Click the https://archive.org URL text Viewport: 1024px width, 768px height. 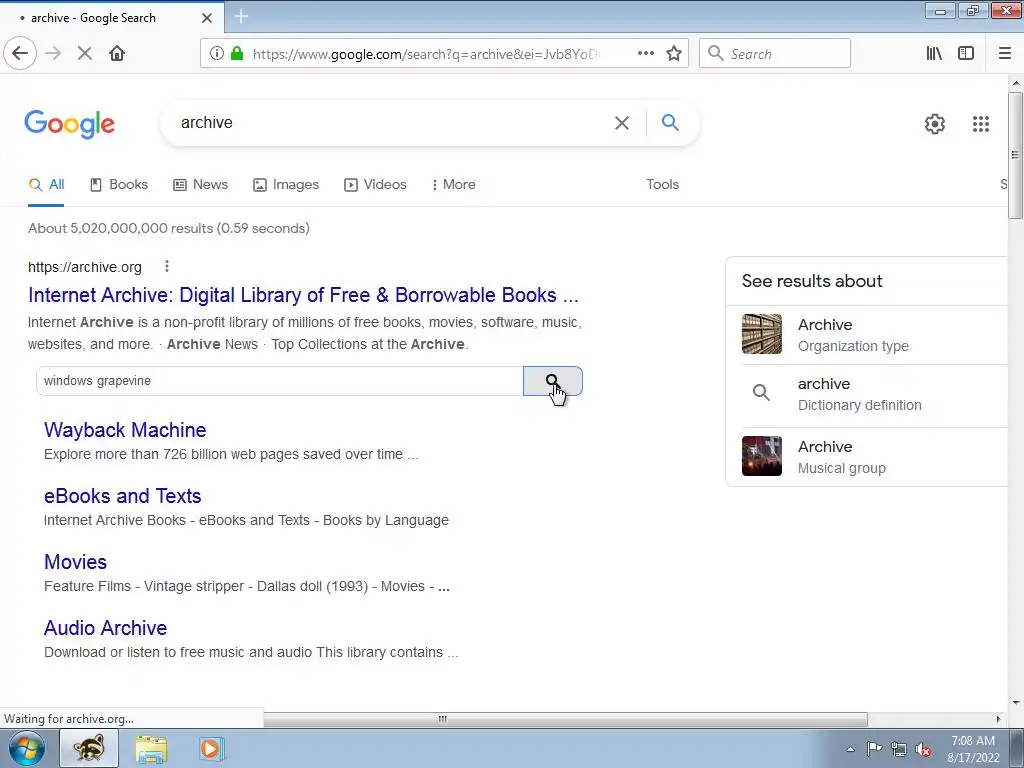tap(85, 267)
